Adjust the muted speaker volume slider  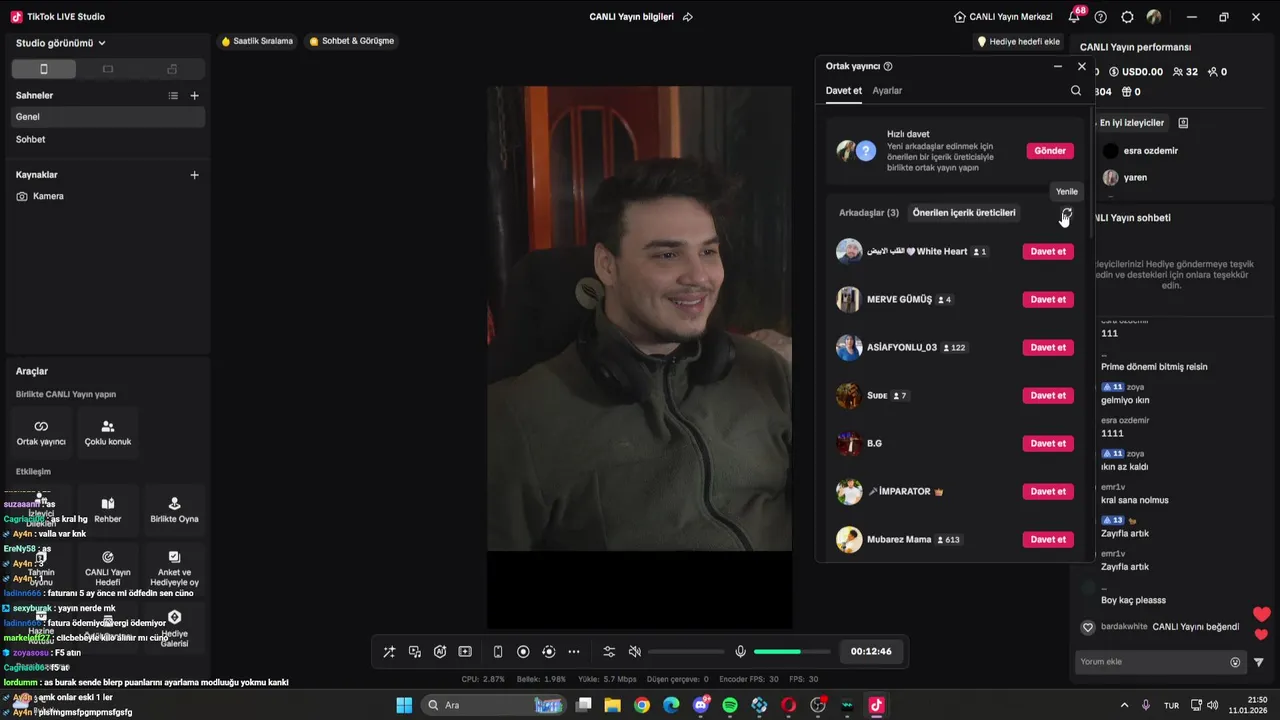coord(686,652)
